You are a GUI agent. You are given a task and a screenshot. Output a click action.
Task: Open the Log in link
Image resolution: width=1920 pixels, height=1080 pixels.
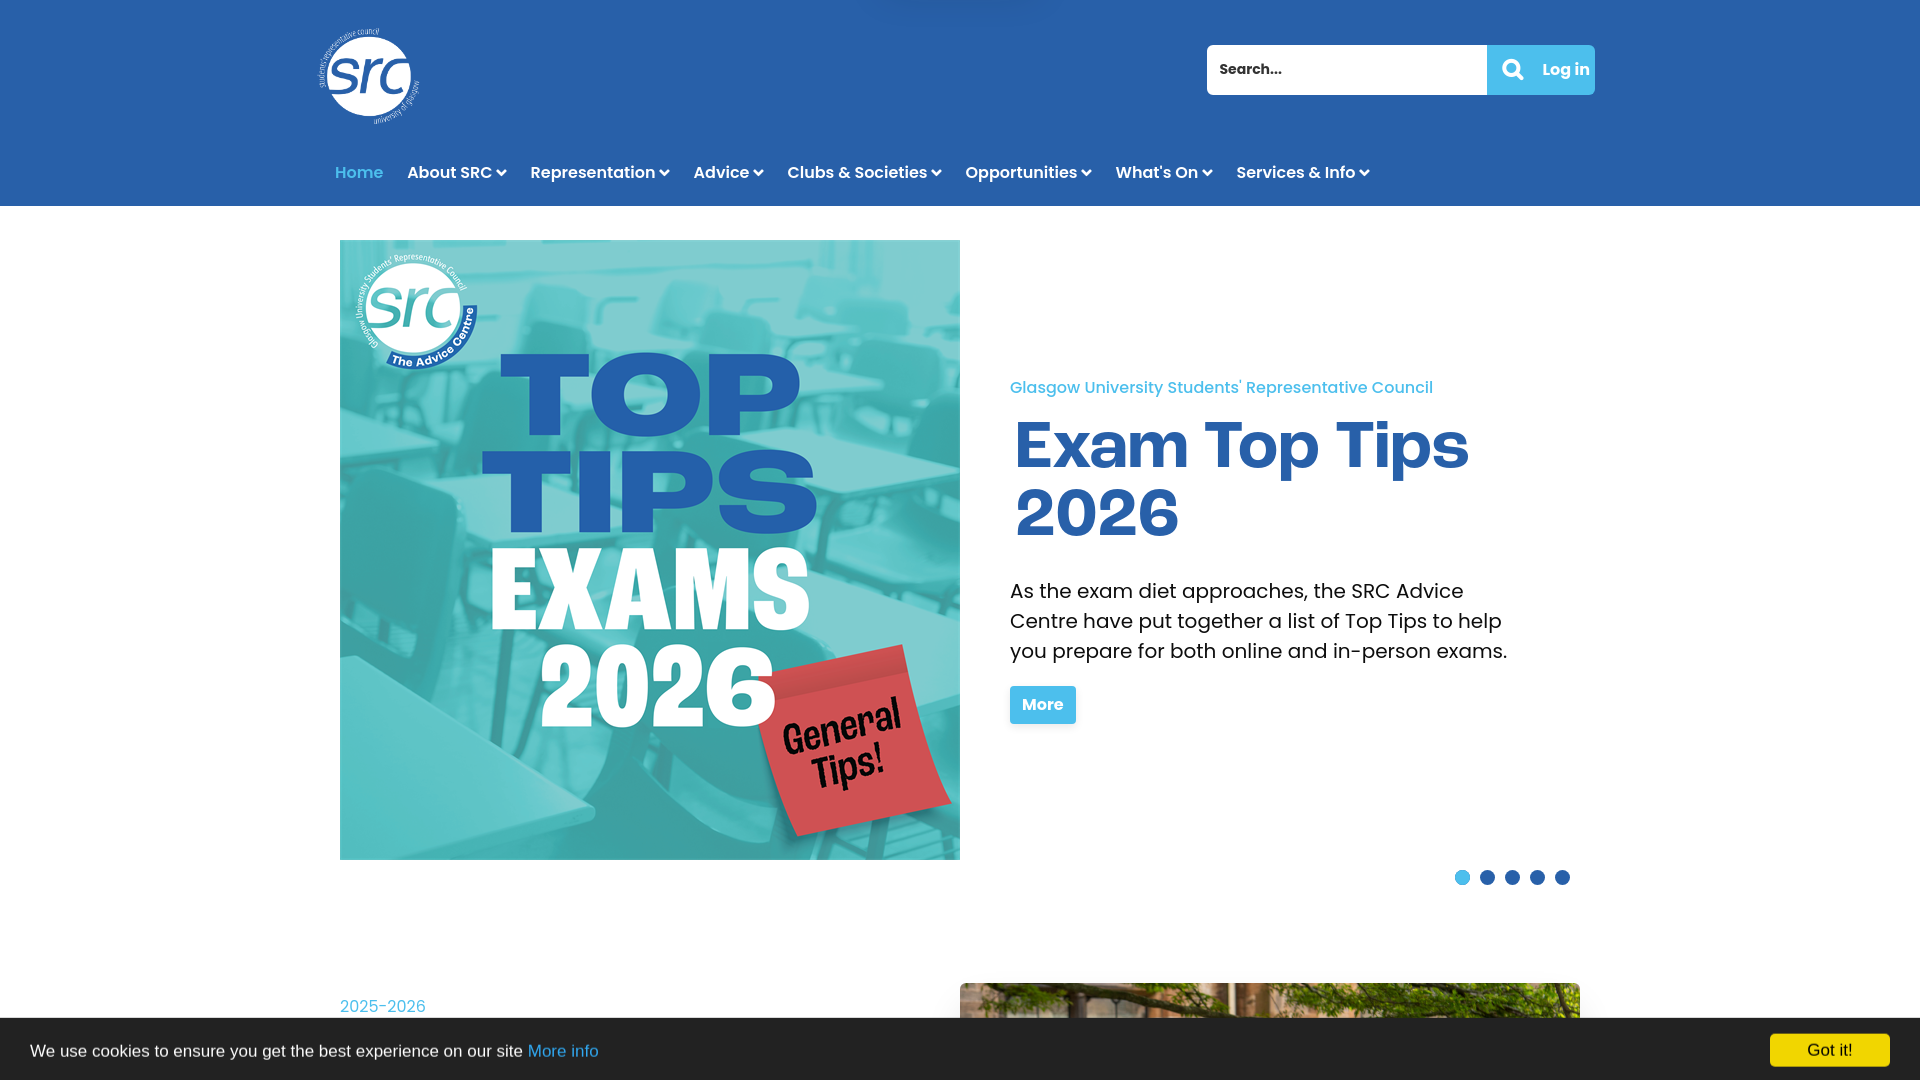pyautogui.click(x=1565, y=70)
